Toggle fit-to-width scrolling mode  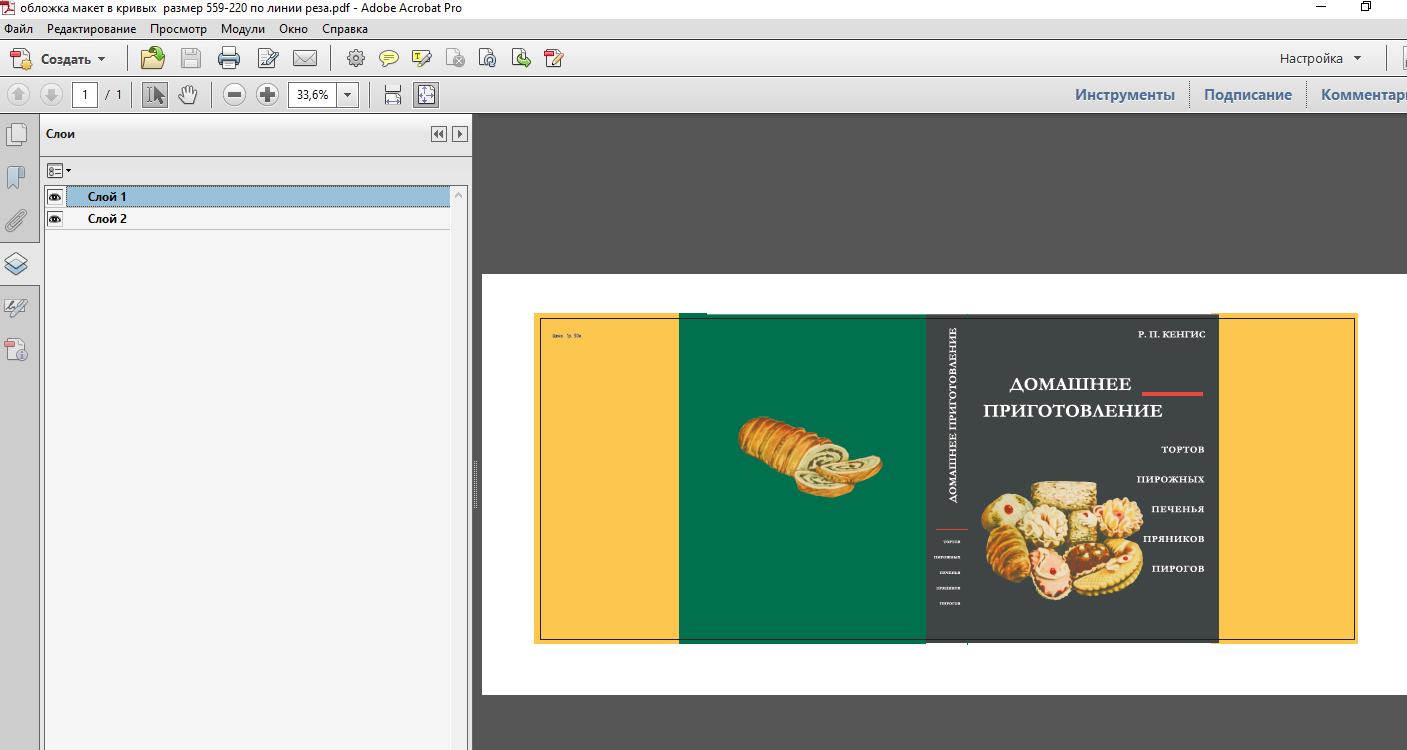coord(393,95)
